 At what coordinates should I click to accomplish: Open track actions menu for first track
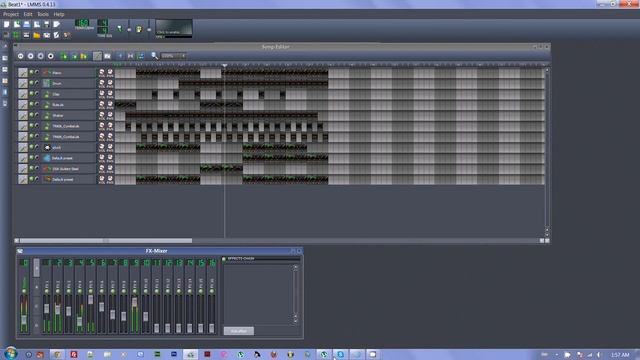click(x=23, y=72)
